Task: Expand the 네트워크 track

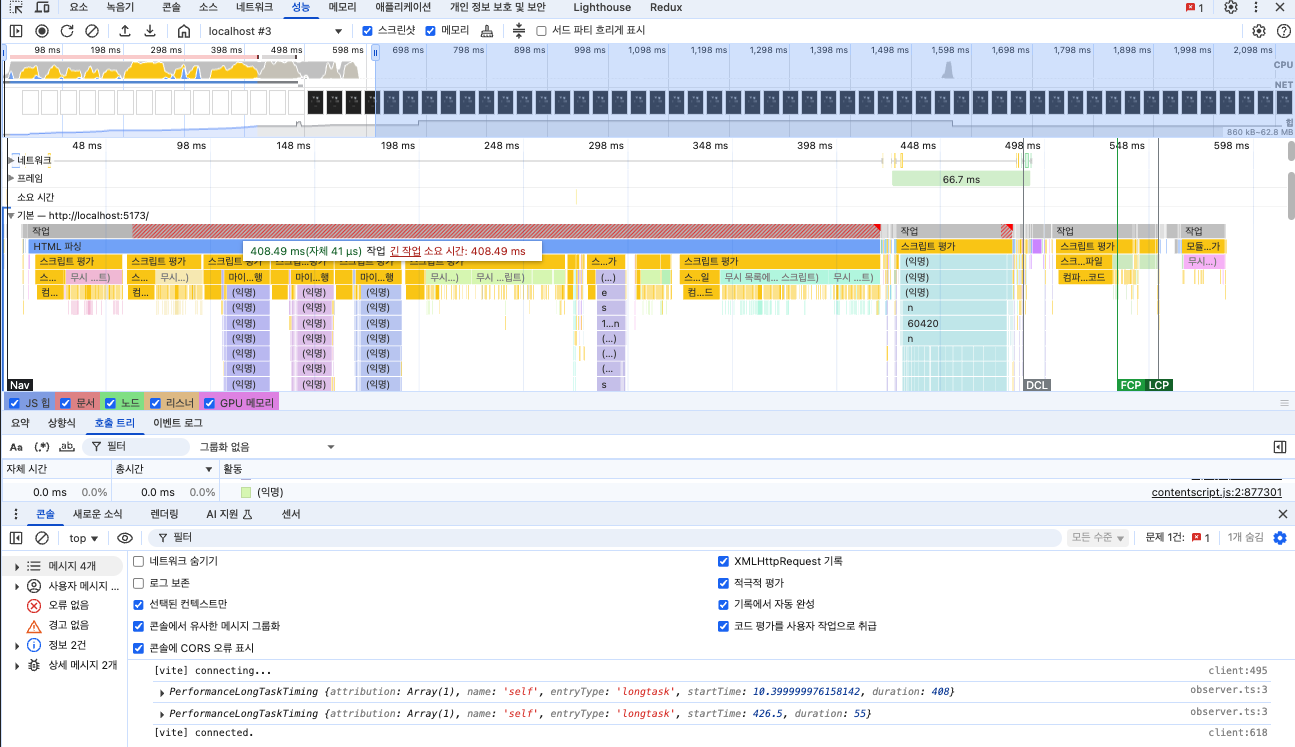Action: click(11, 160)
